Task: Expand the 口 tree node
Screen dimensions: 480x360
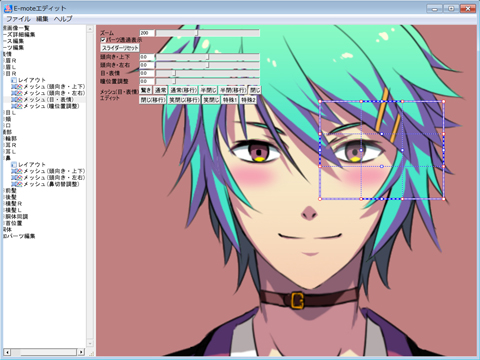Action: click(4, 126)
